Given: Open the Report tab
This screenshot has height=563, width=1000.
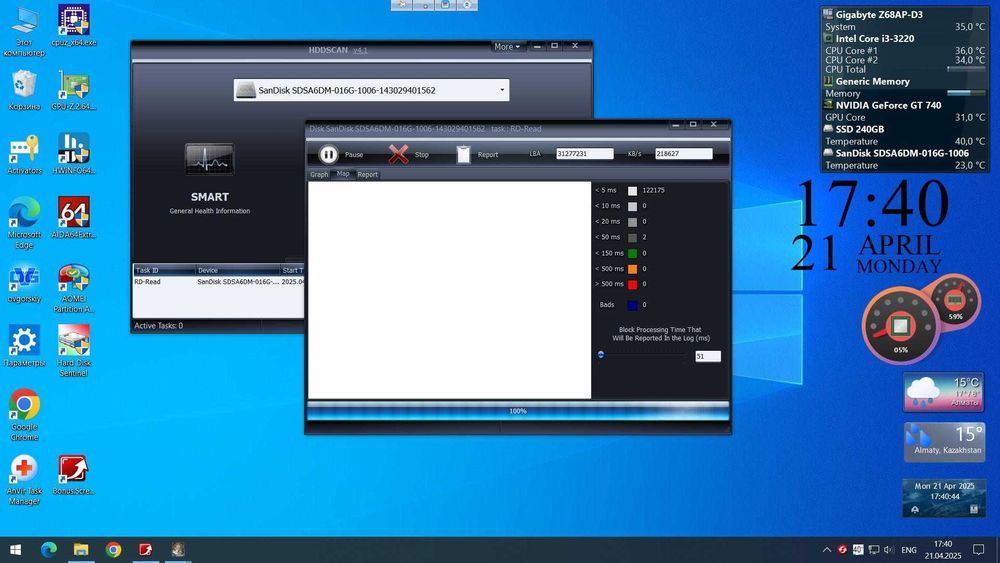Looking at the screenshot, I should [367, 174].
